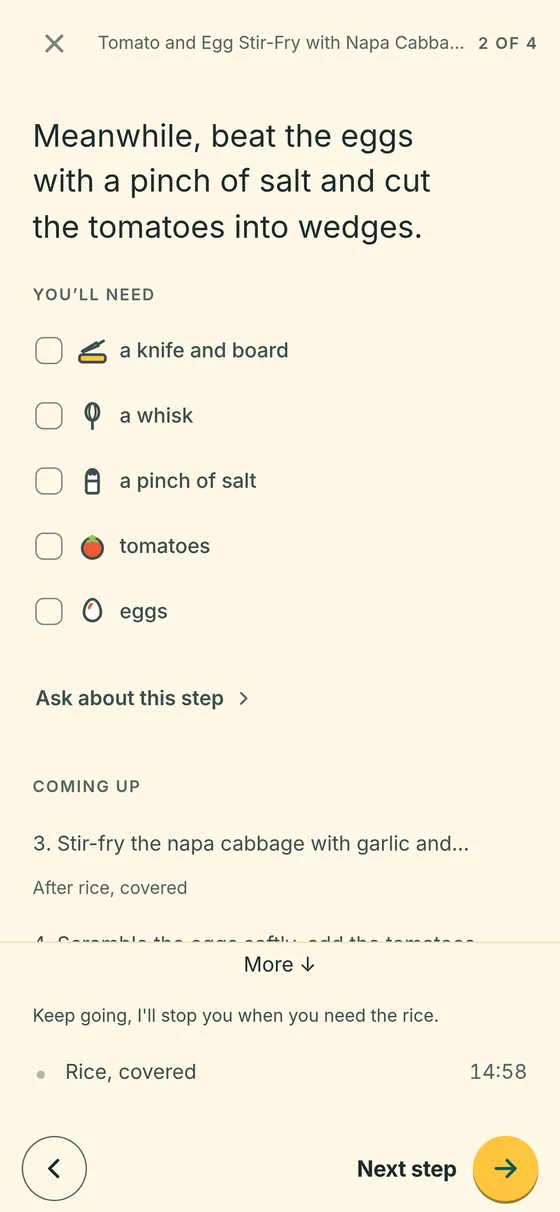Check off a knife and board

click(x=49, y=351)
